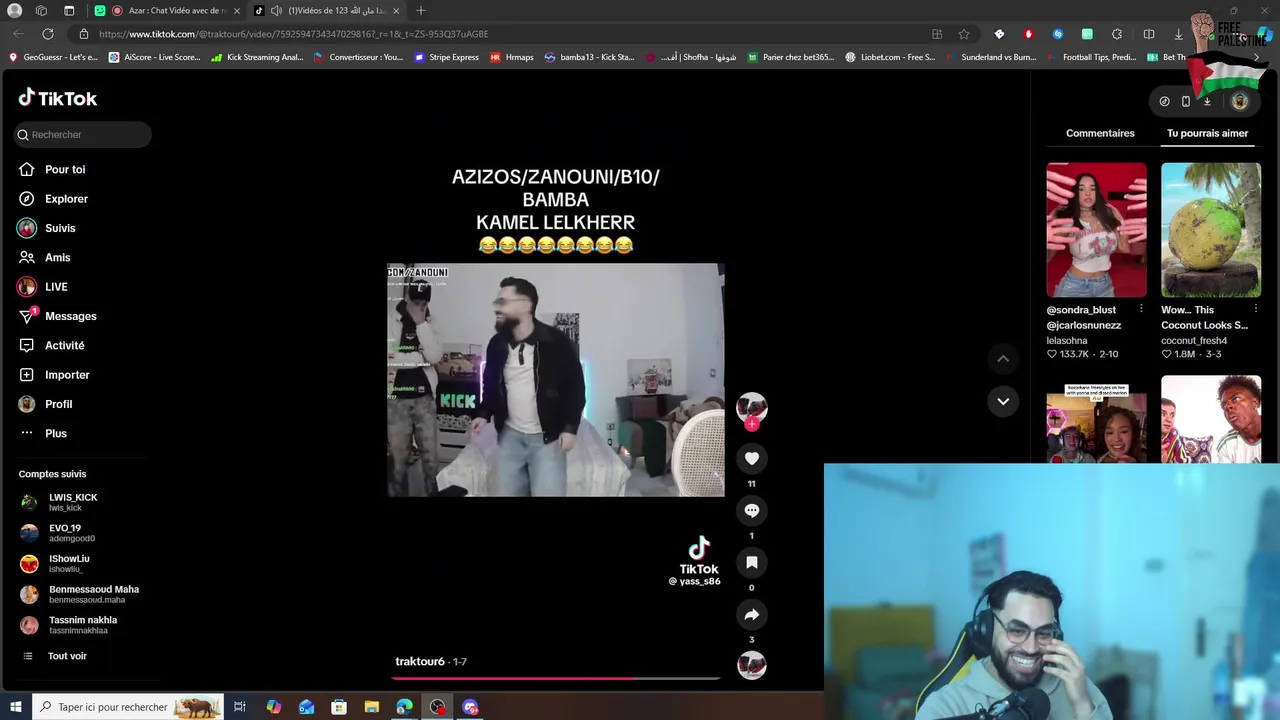This screenshot has width=1280, height=720.
Task: Seek on the red video progress bar
Action: 556,678
